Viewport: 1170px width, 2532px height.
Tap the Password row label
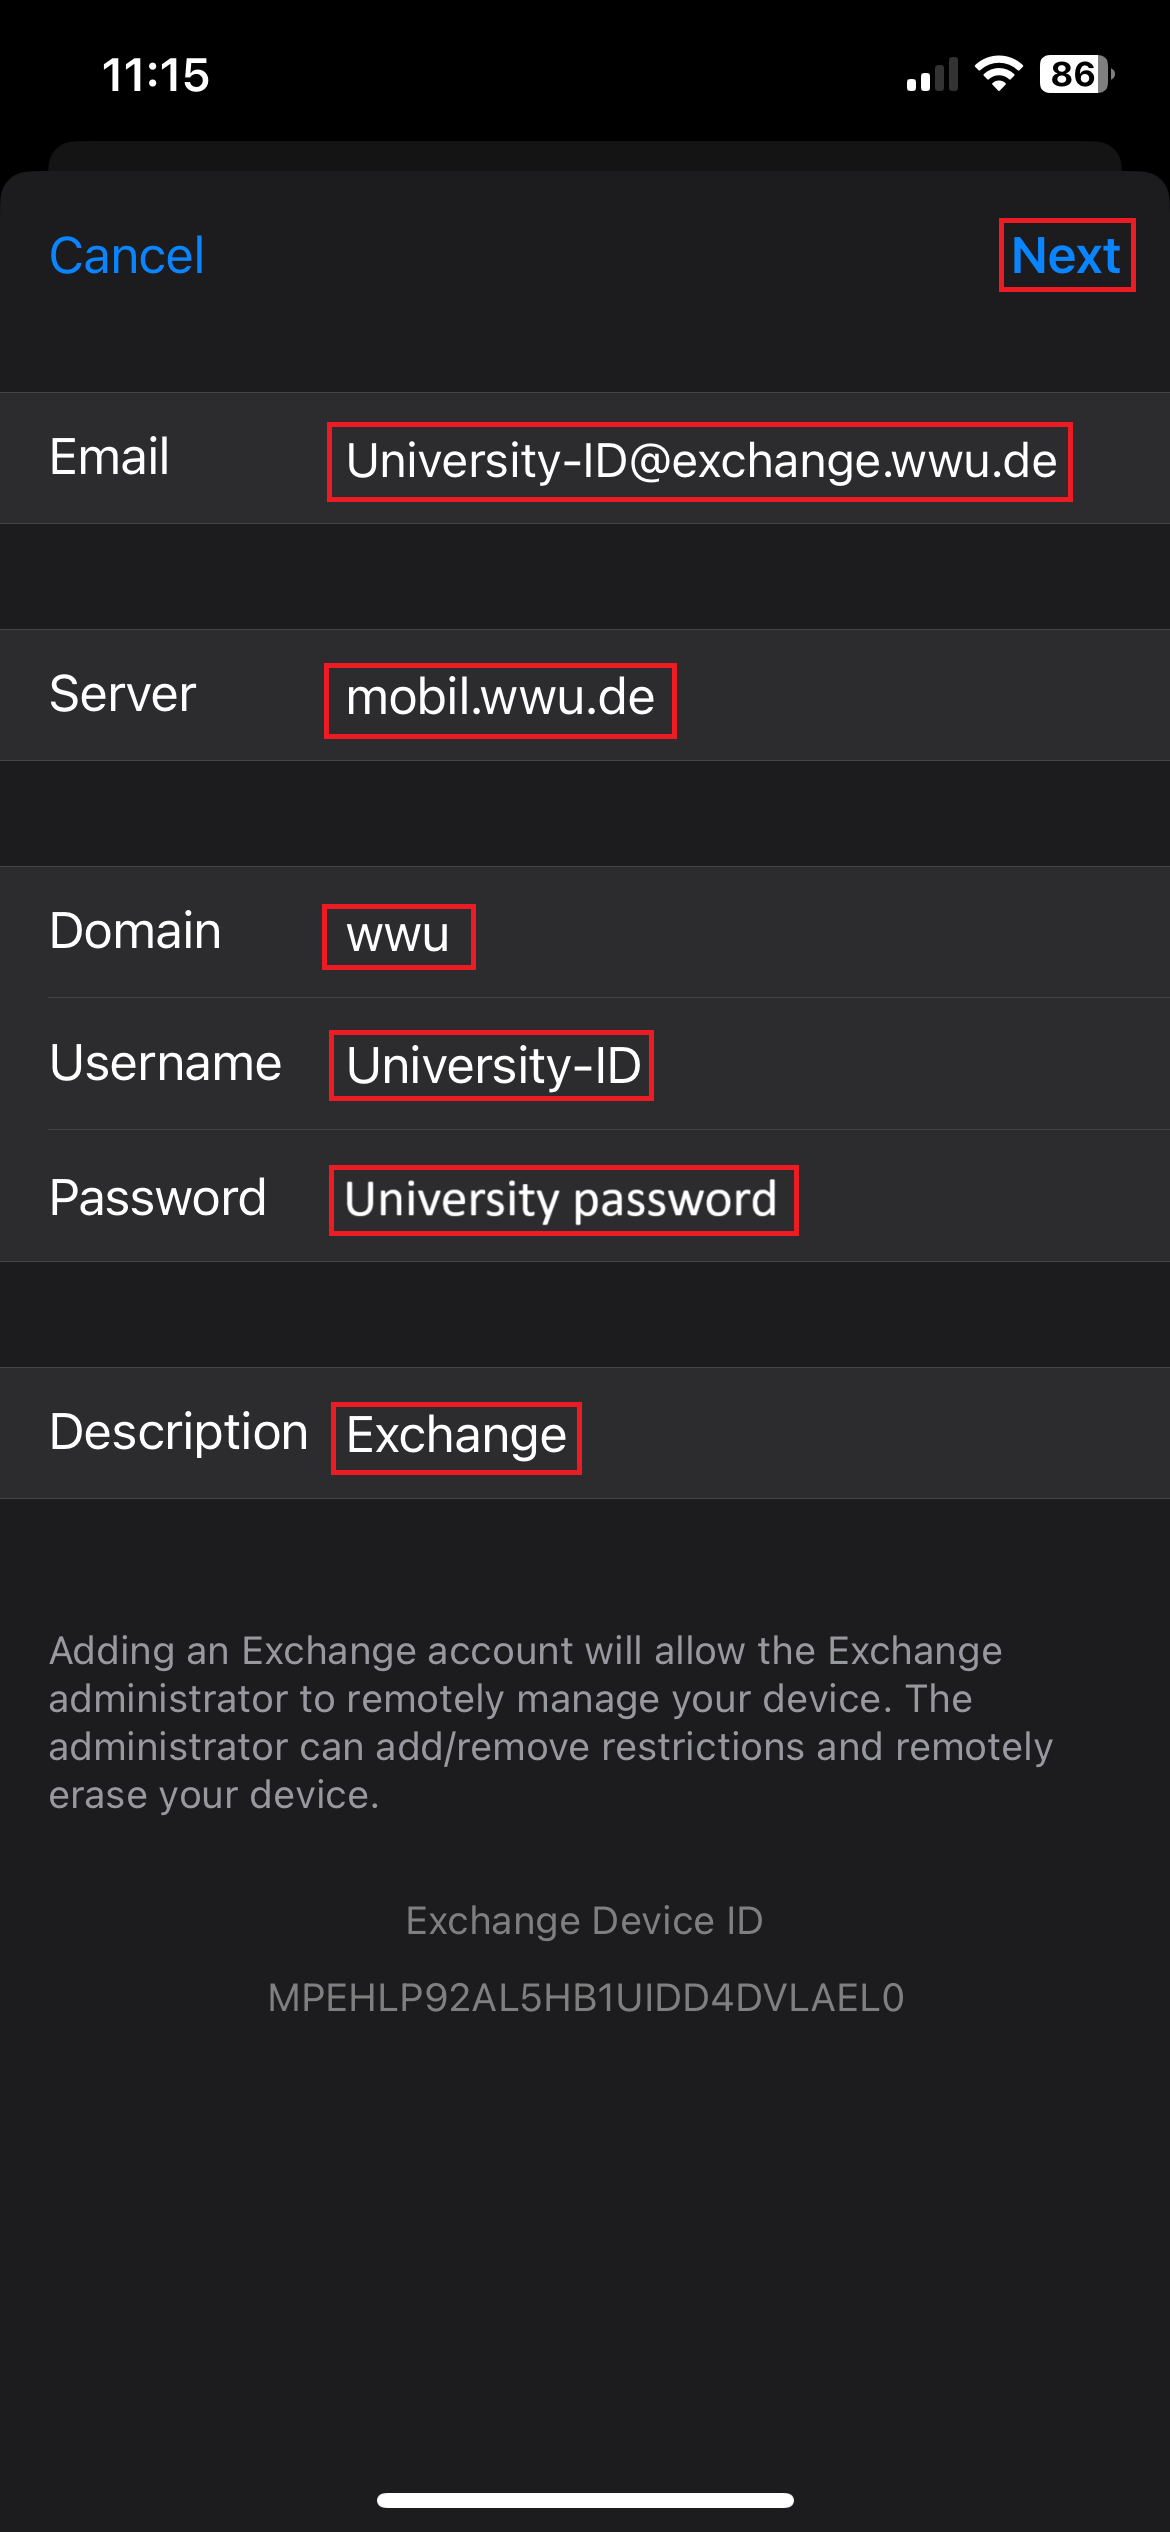point(158,1197)
